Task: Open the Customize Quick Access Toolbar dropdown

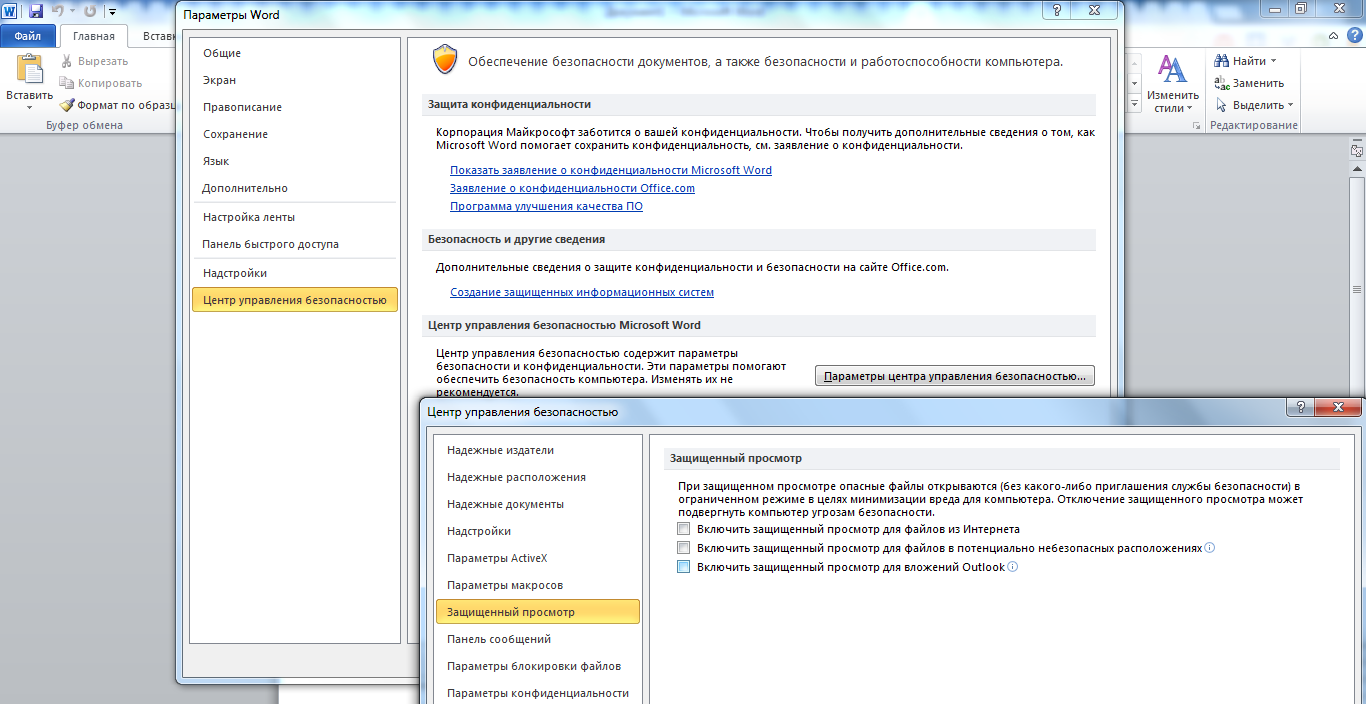Action: [x=110, y=12]
